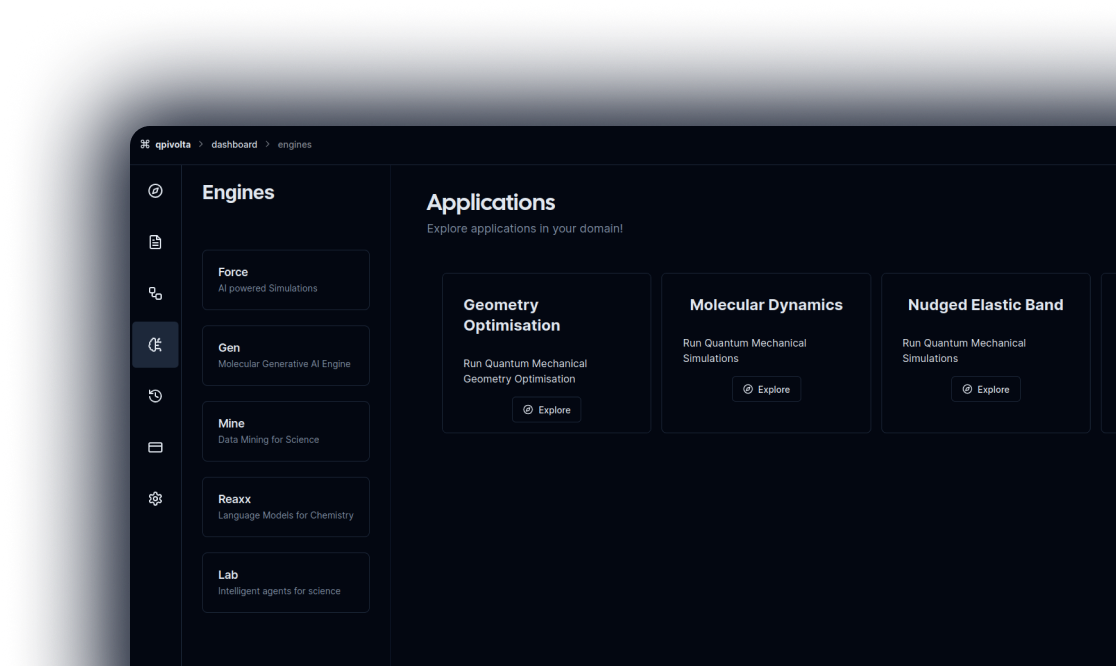The image size is (1116, 666).
Task: Click 'AI powered Simulations' subtitle
Action: pos(268,288)
